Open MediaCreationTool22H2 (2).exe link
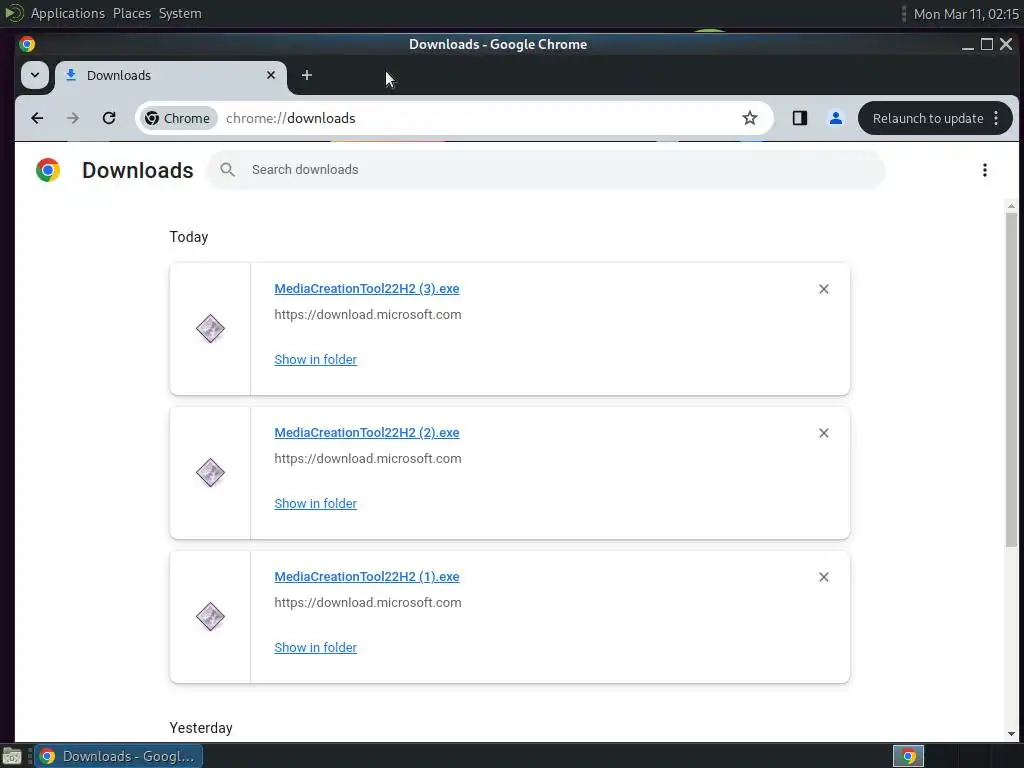The width and height of the screenshot is (1024, 768). 366,432
